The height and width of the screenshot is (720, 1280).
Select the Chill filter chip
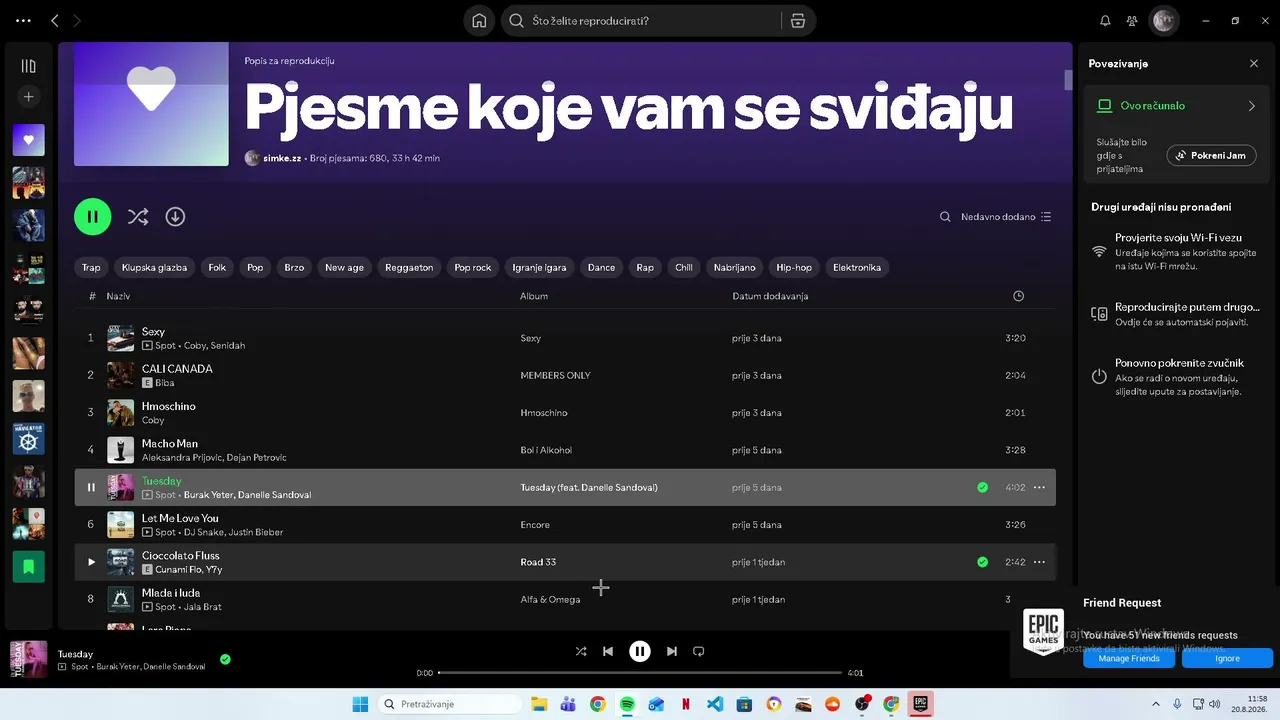coord(684,268)
